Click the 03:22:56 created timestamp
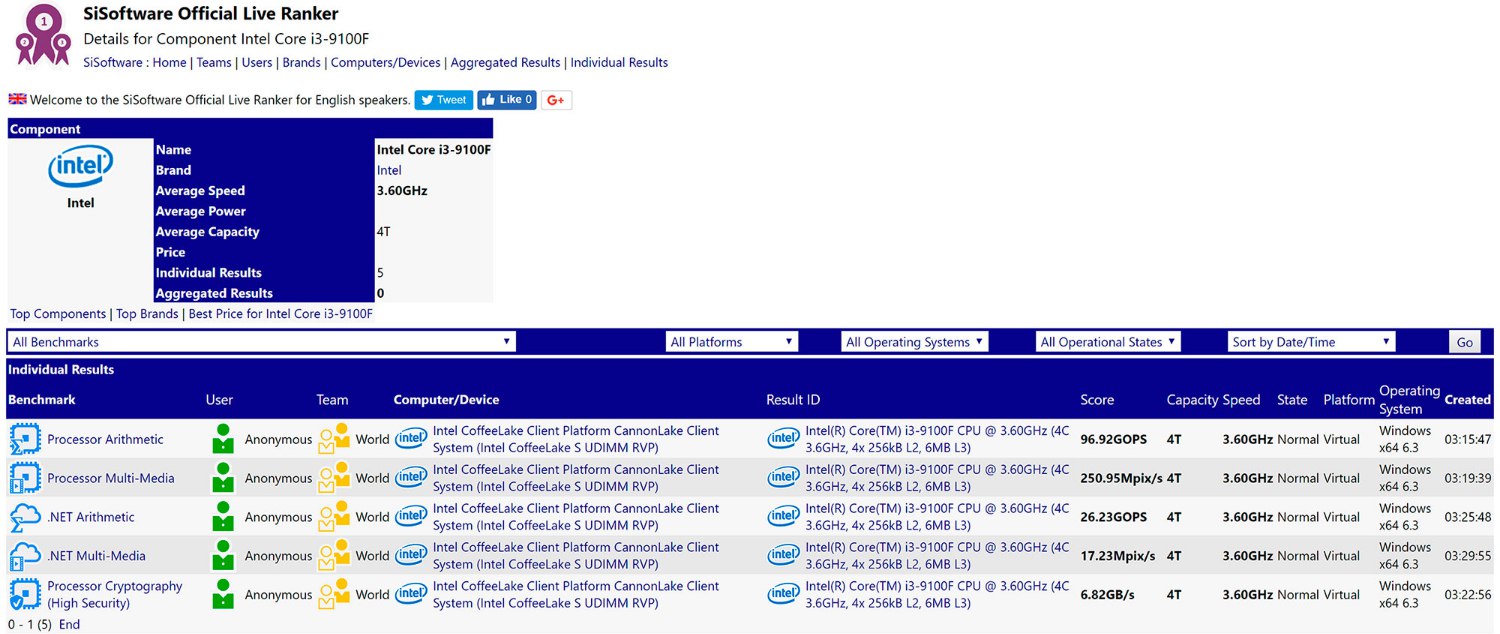 1468,595
